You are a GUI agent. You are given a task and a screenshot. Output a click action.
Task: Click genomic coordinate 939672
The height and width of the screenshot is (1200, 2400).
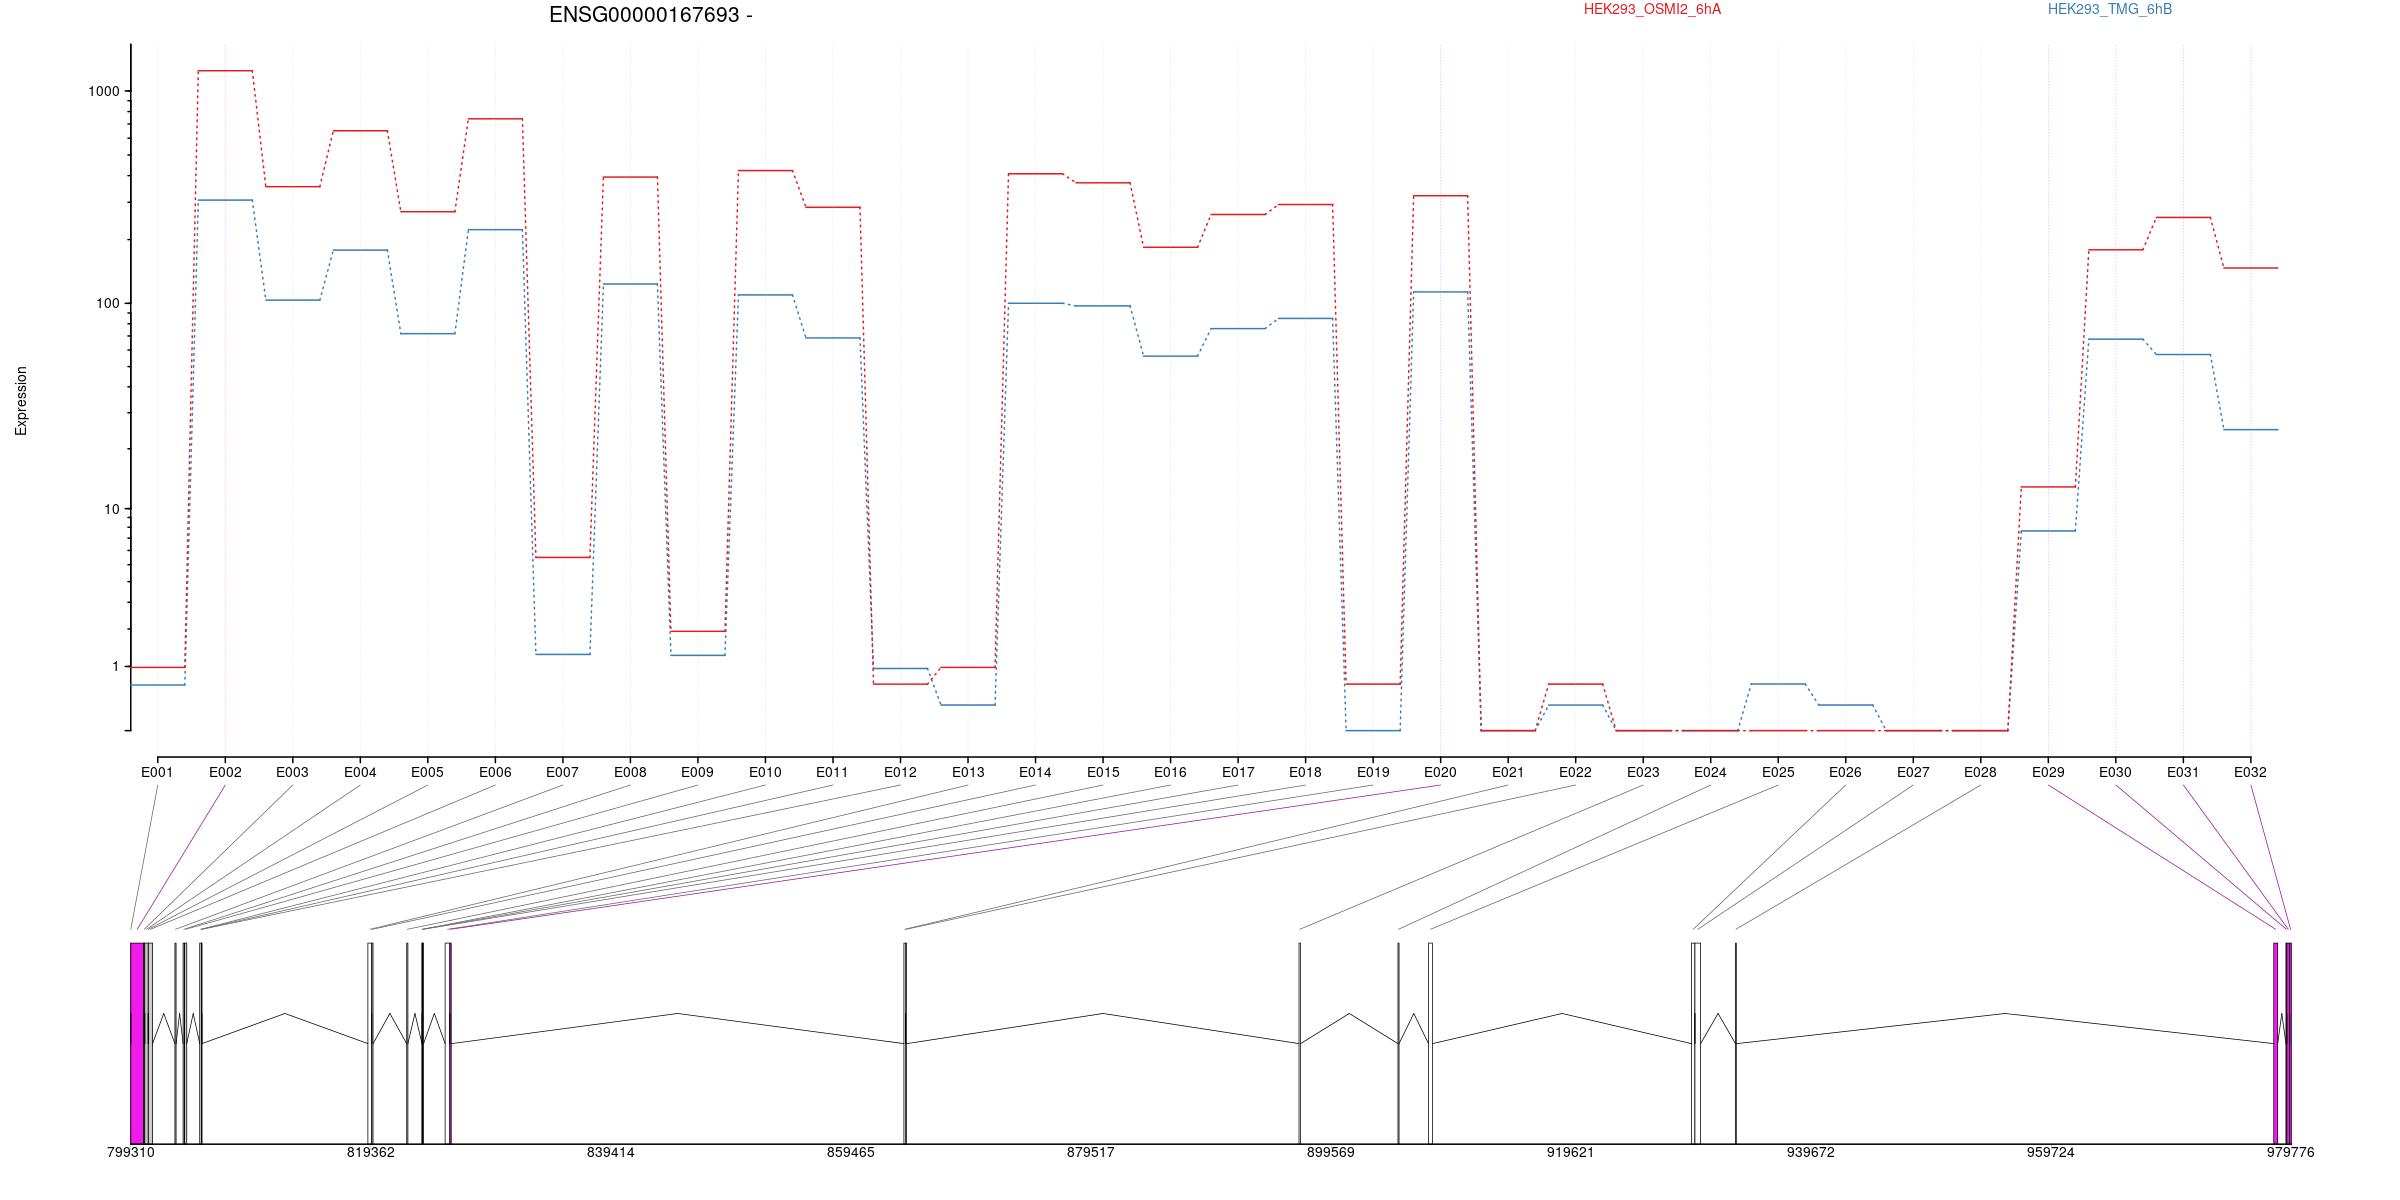(1810, 1153)
